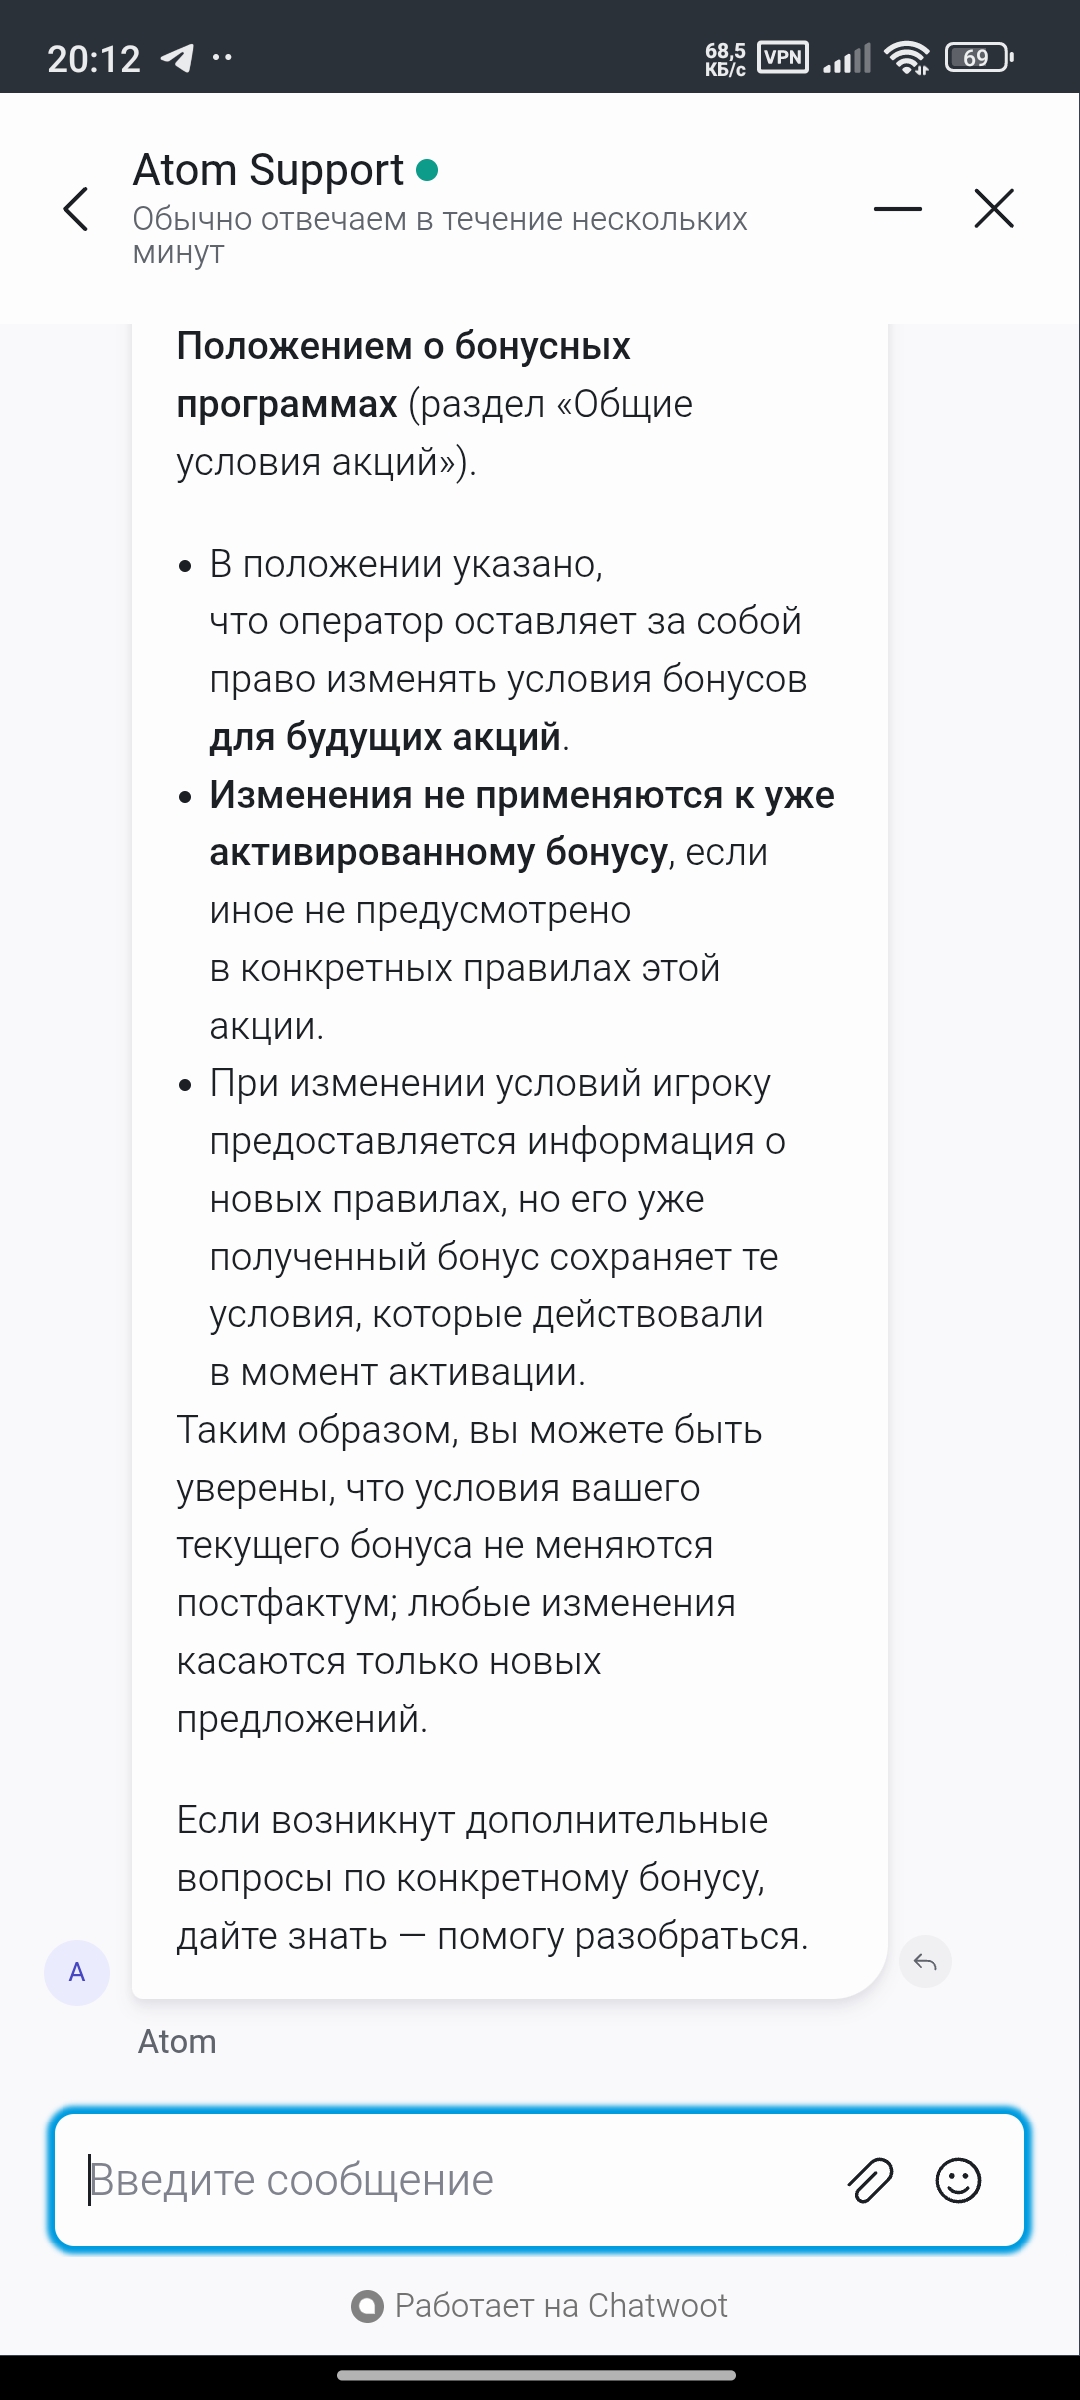This screenshot has width=1080, height=2400.
Task: Tap the clock showing 20:12
Action: 94,59
